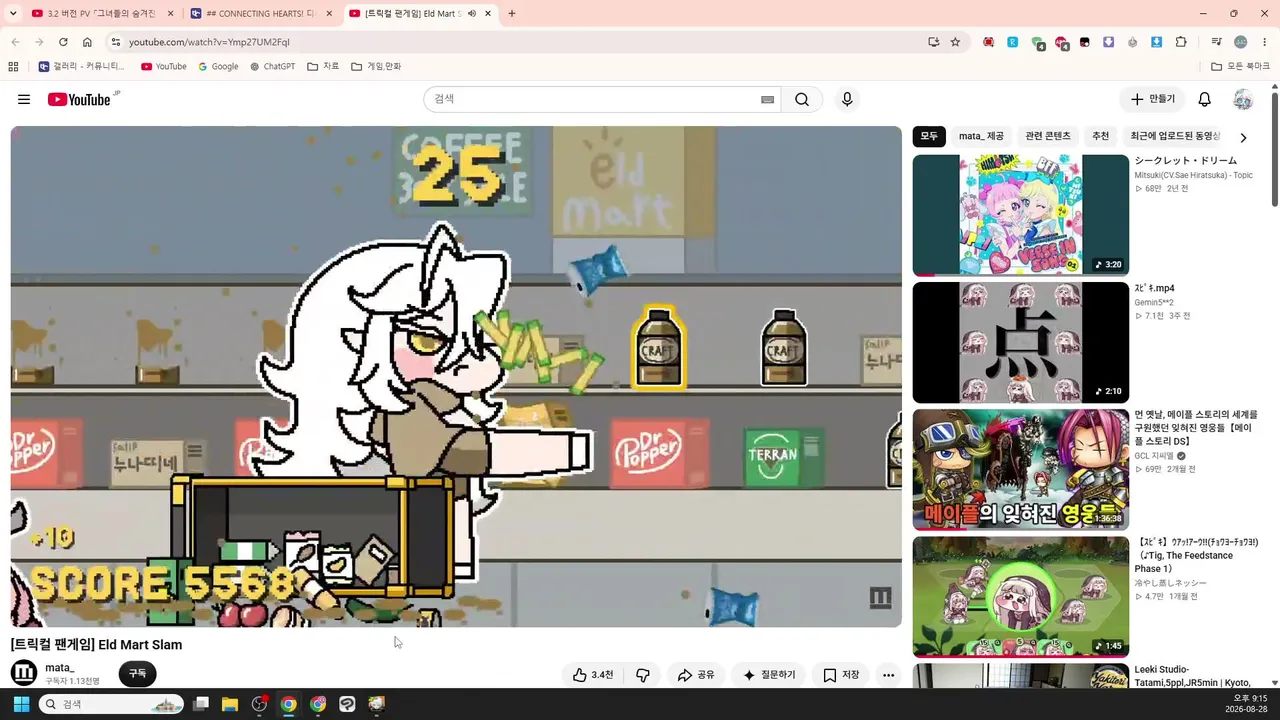Screen dimensions: 1280x720
Task: Open the 게임,만화 bookmarks folder
Action: 376,66
